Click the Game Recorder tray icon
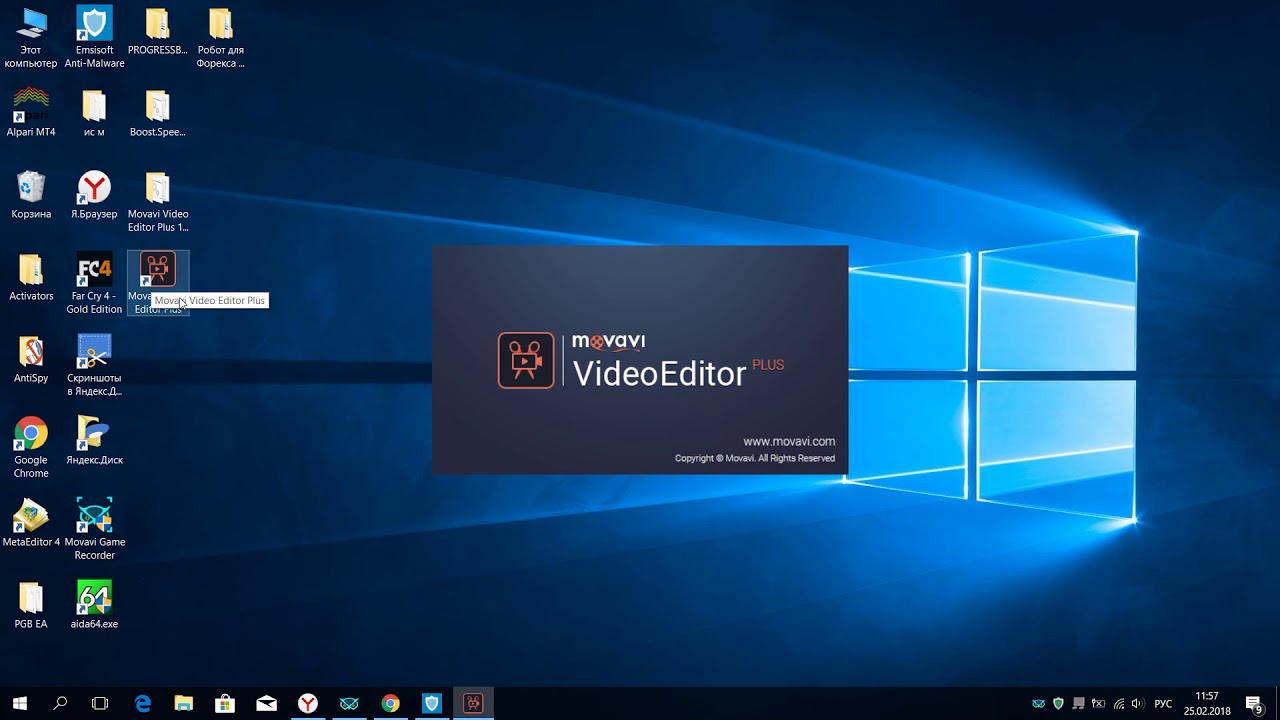 (x=1038, y=704)
